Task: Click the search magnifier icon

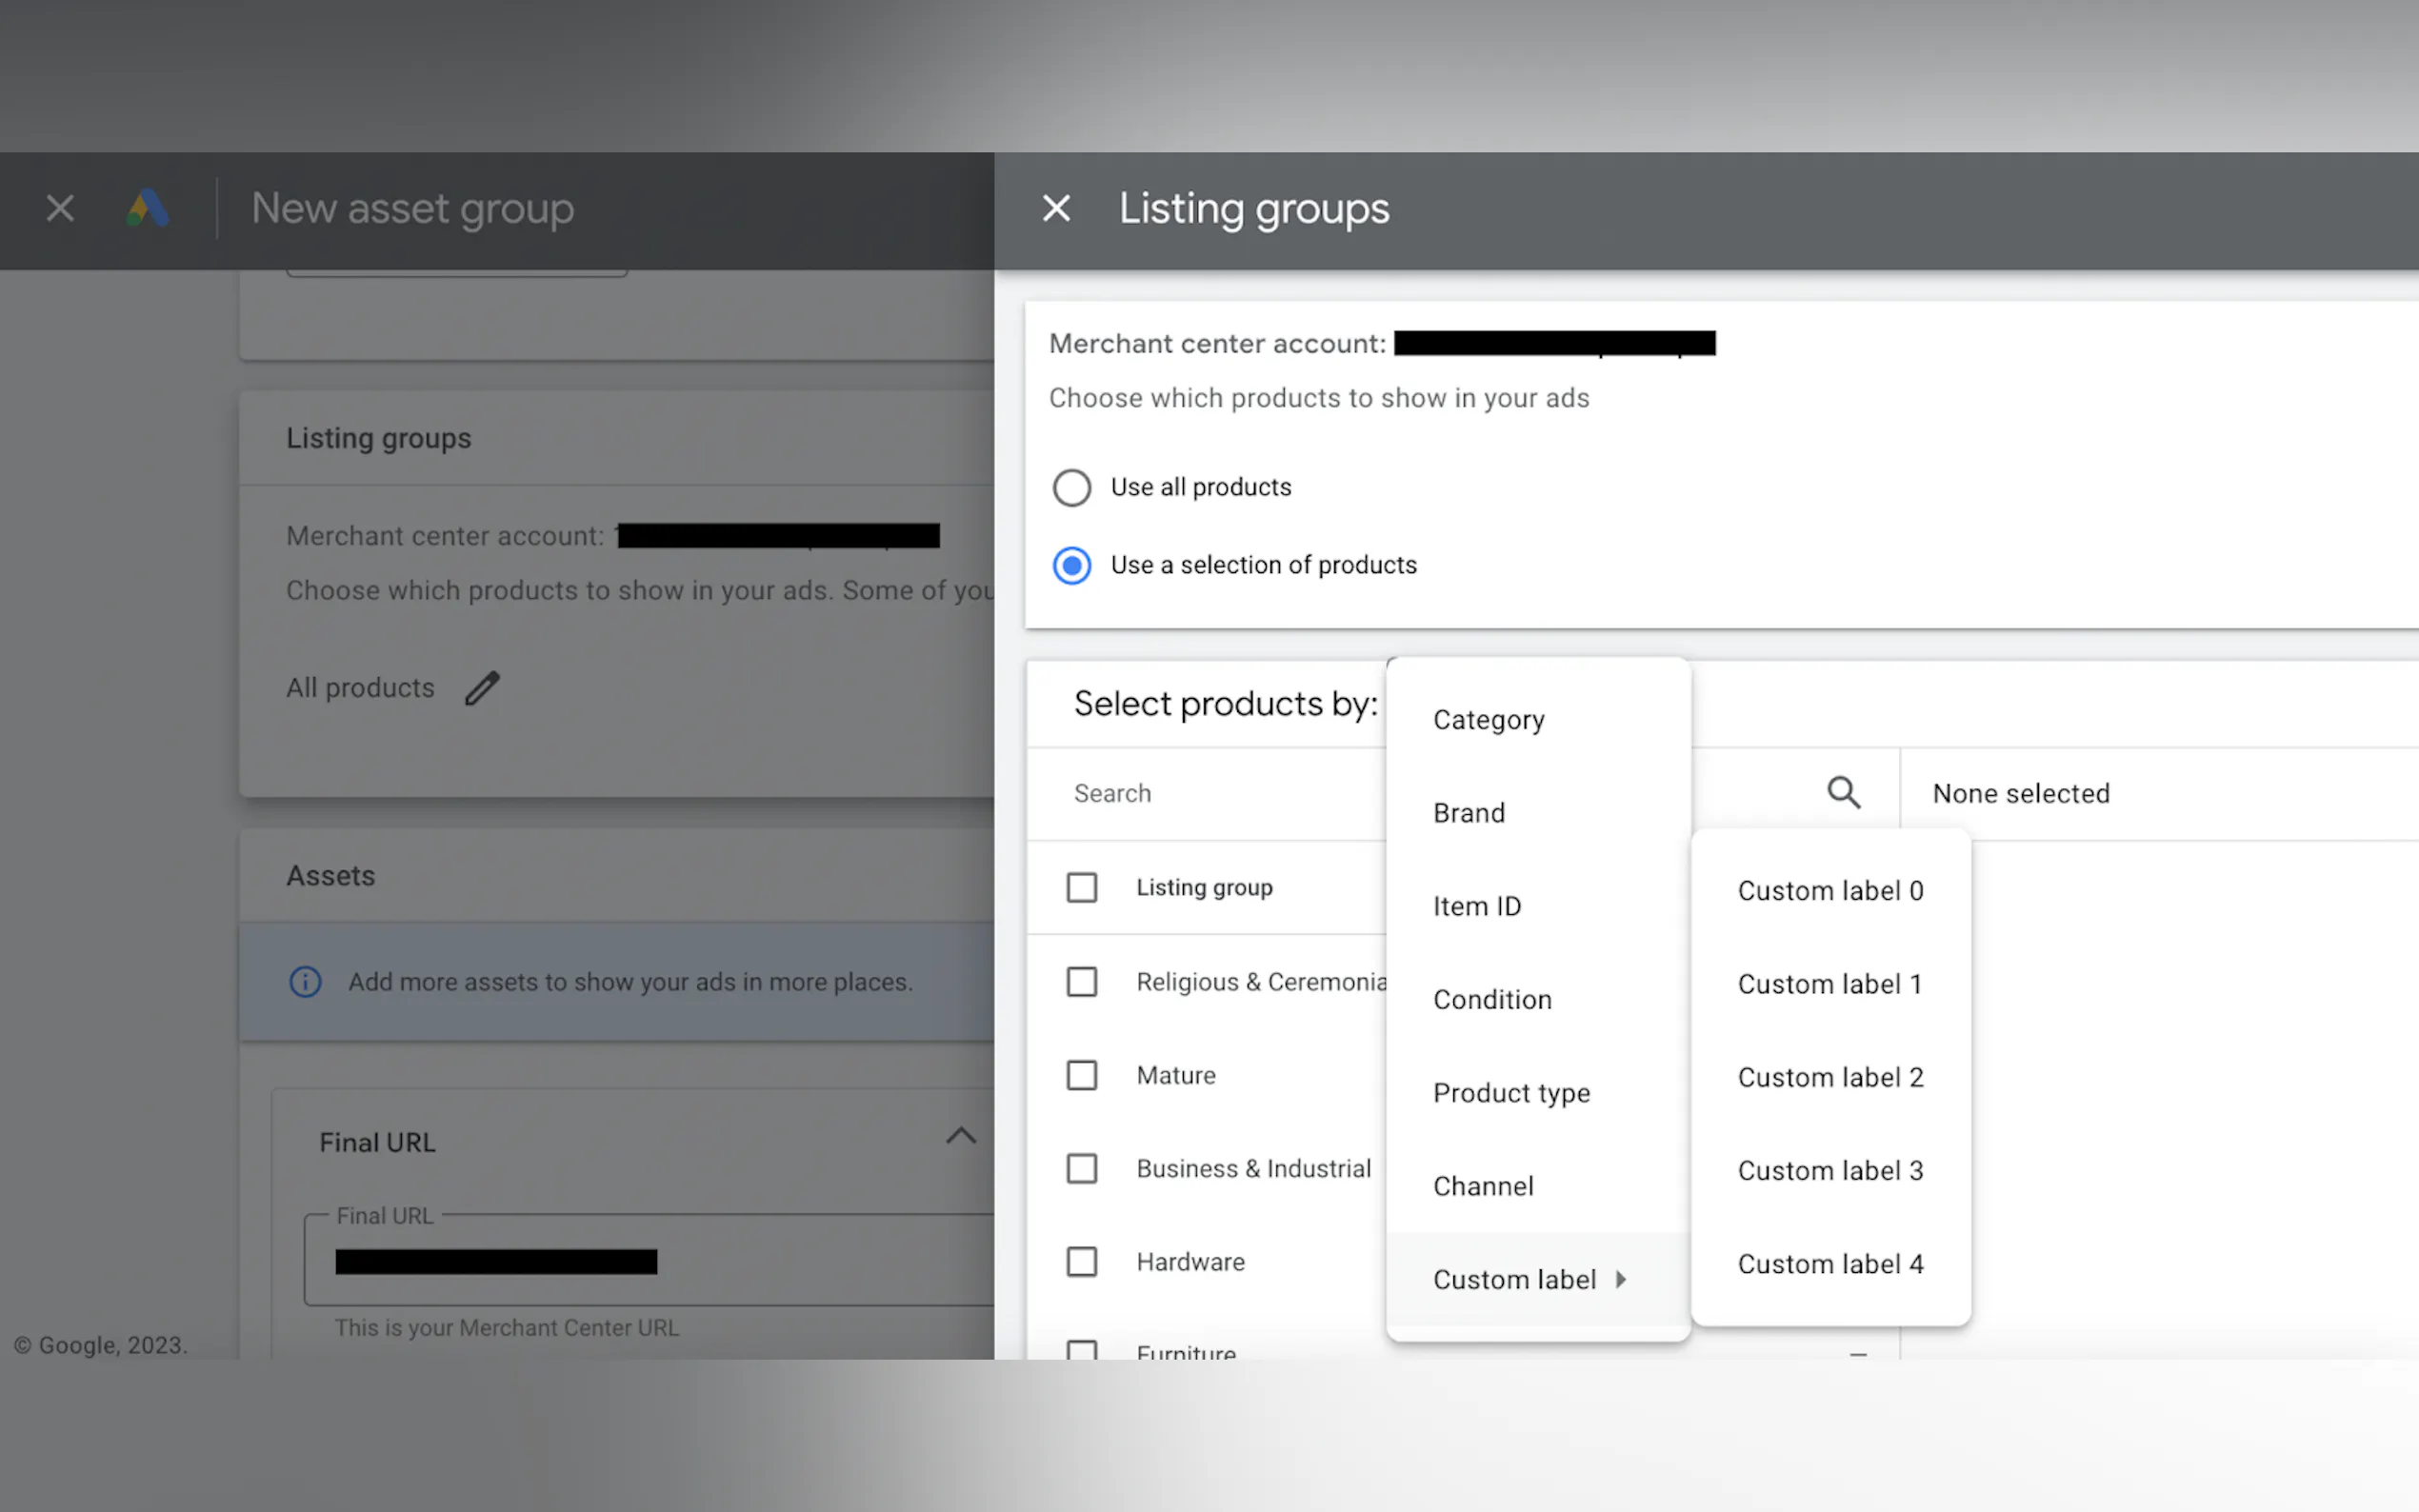Action: point(1843,793)
